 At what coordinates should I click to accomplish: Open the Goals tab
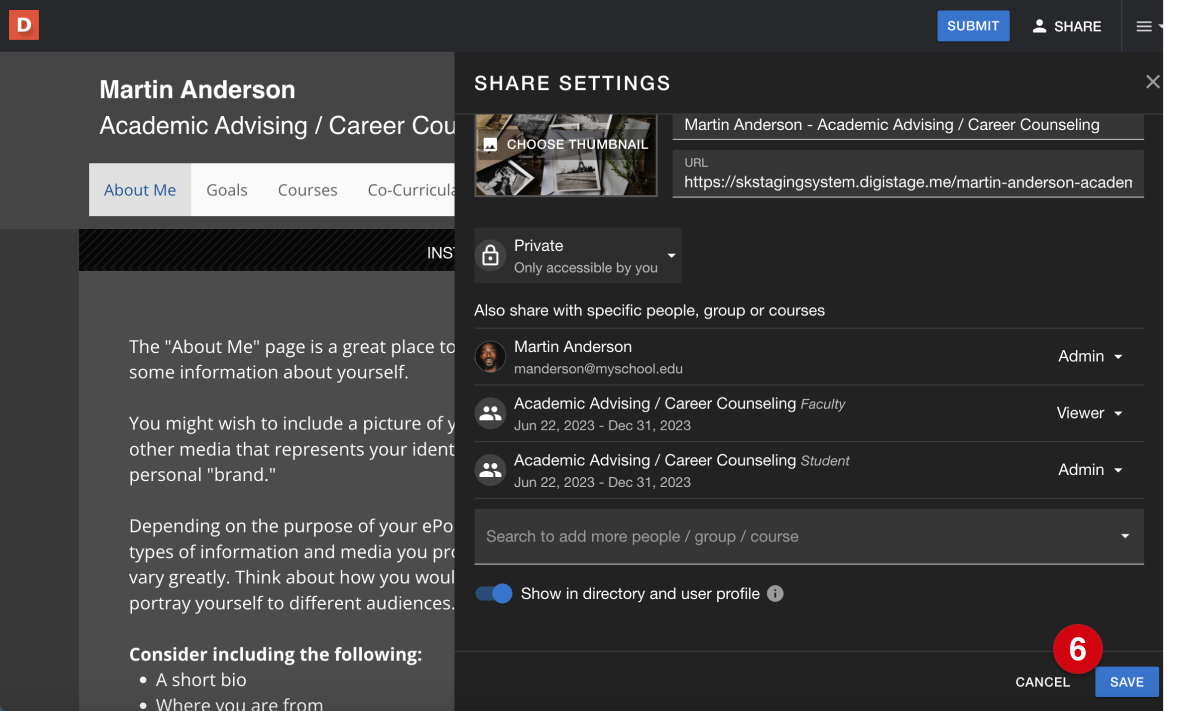coord(227,190)
